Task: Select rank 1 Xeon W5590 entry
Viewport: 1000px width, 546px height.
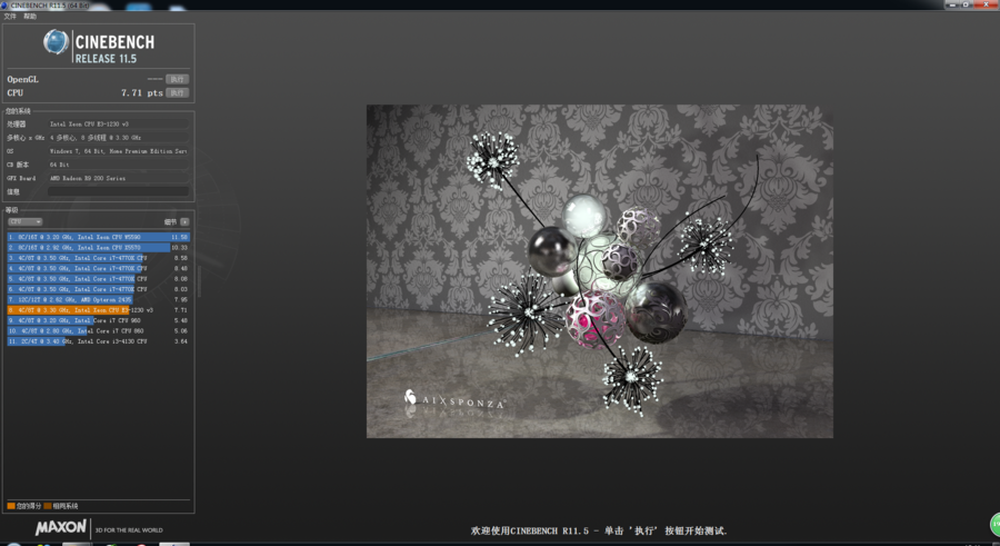Action: point(98,237)
